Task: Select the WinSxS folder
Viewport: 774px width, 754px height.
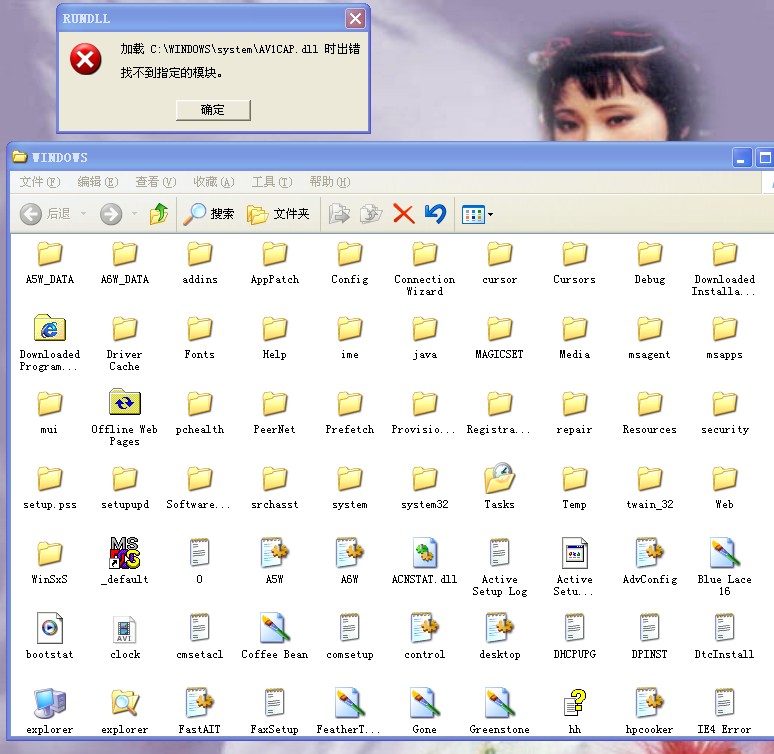Action: tap(49, 563)
